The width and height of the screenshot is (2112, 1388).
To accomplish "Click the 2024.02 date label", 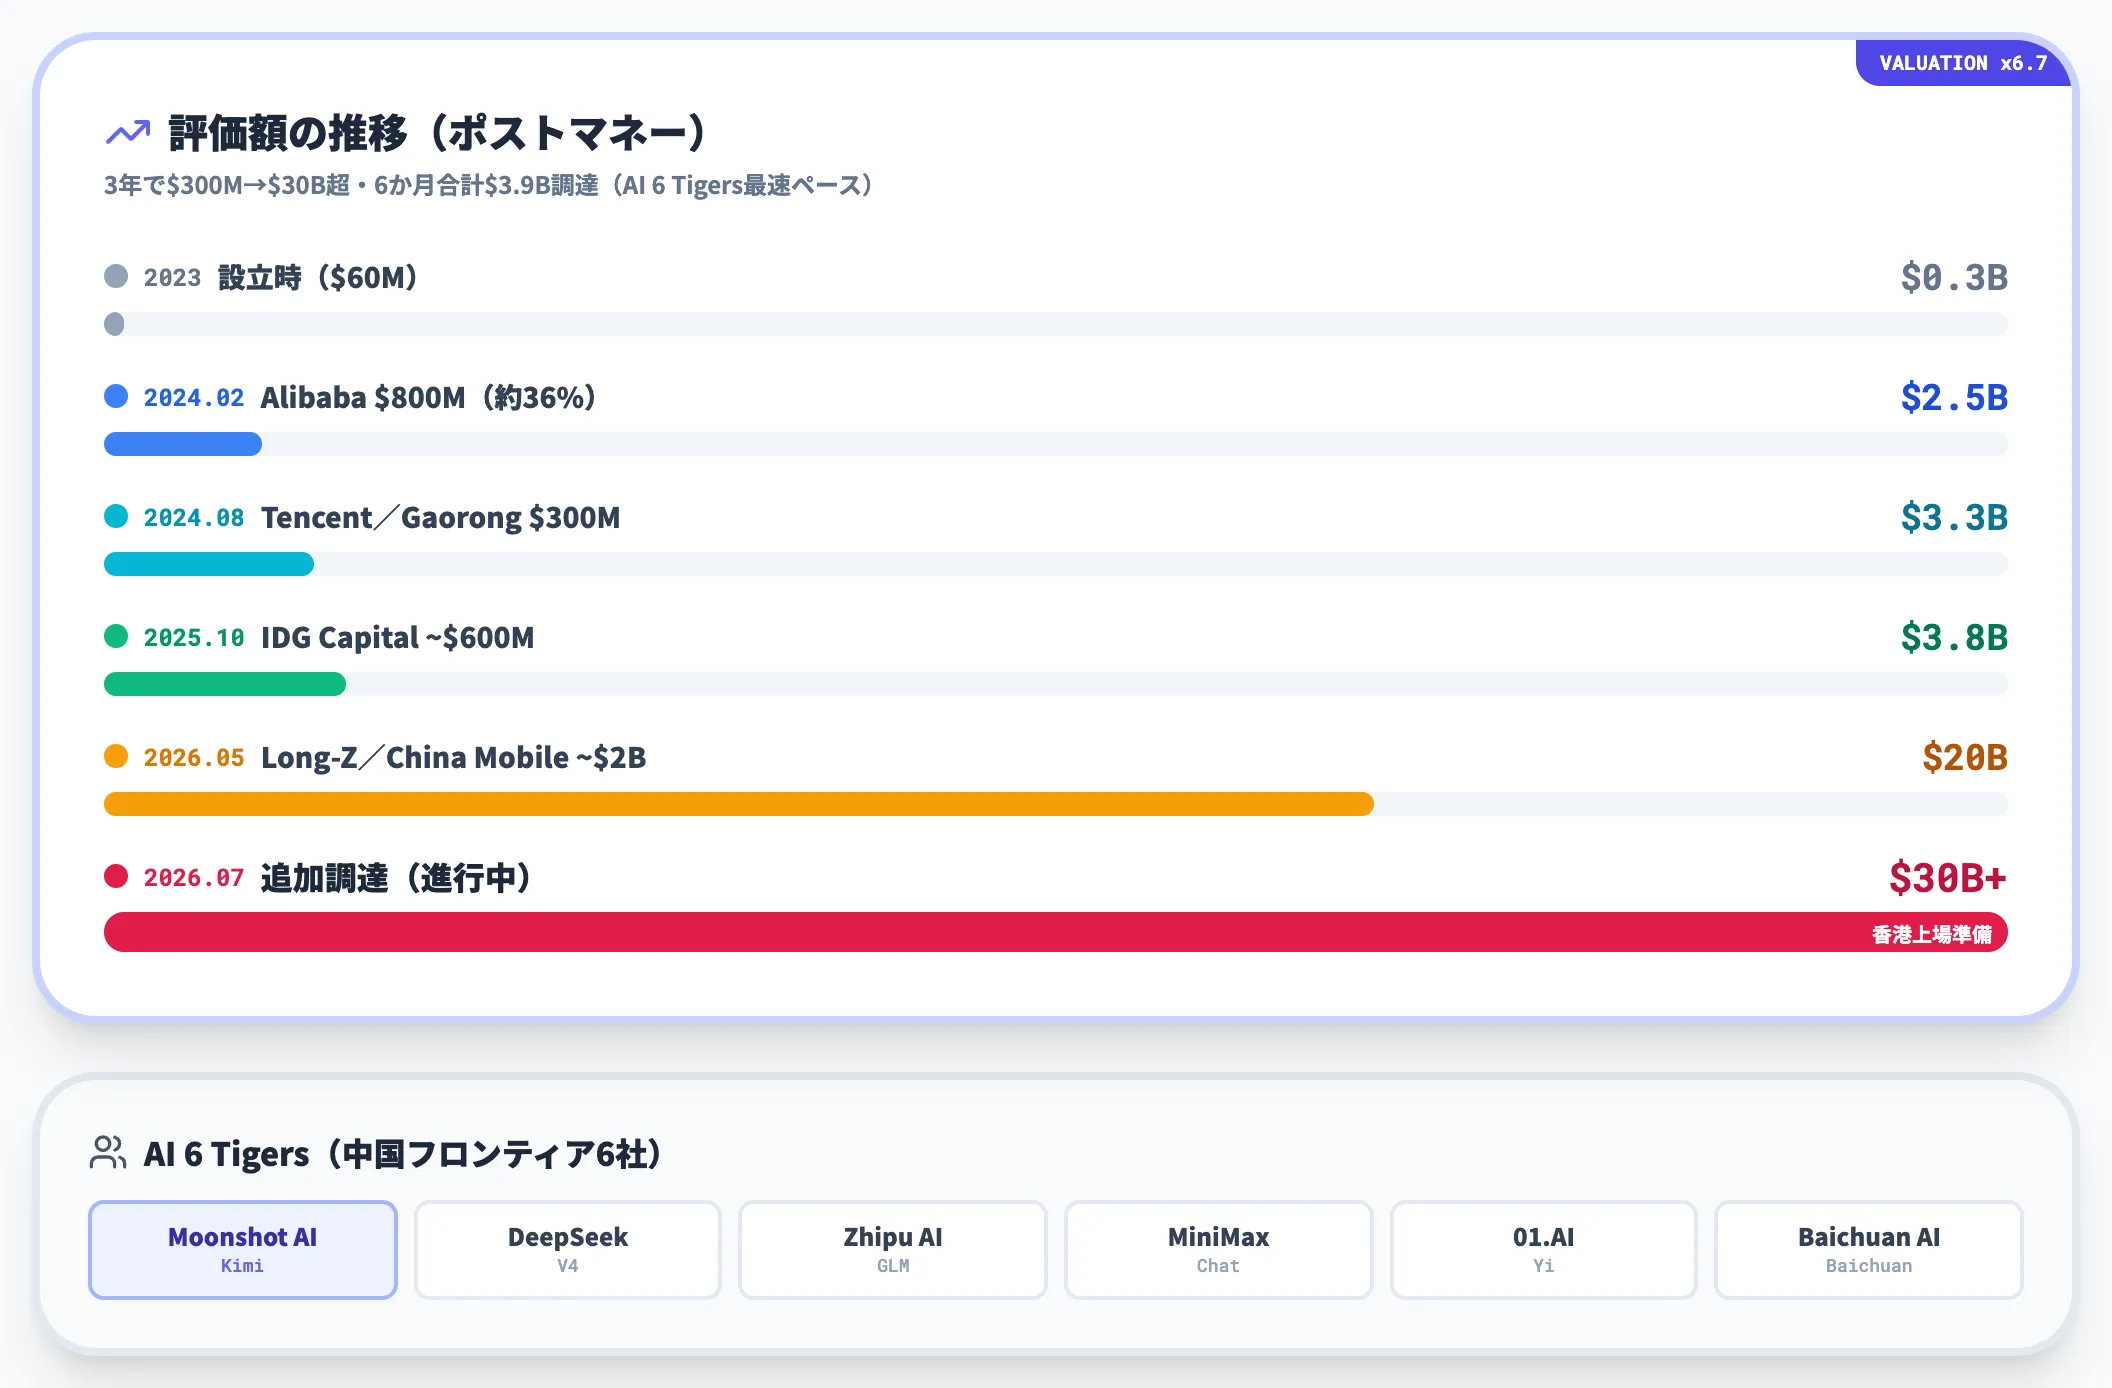I will [194, 398].
